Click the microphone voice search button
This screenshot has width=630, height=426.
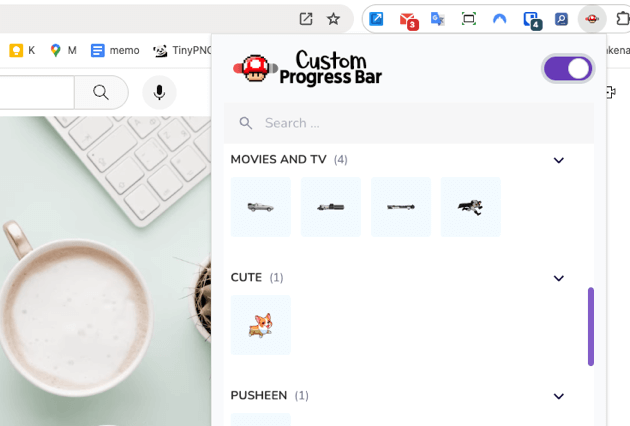159,92
